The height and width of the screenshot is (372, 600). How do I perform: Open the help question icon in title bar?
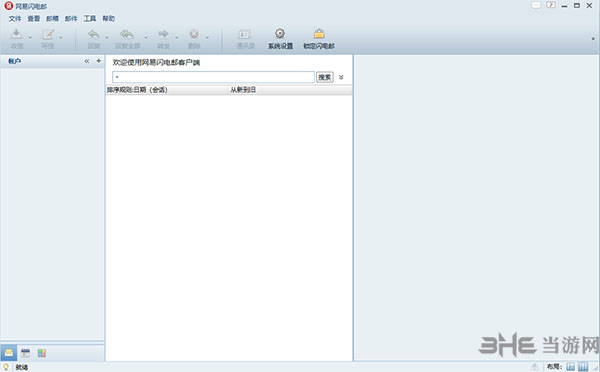coord(551,5)
